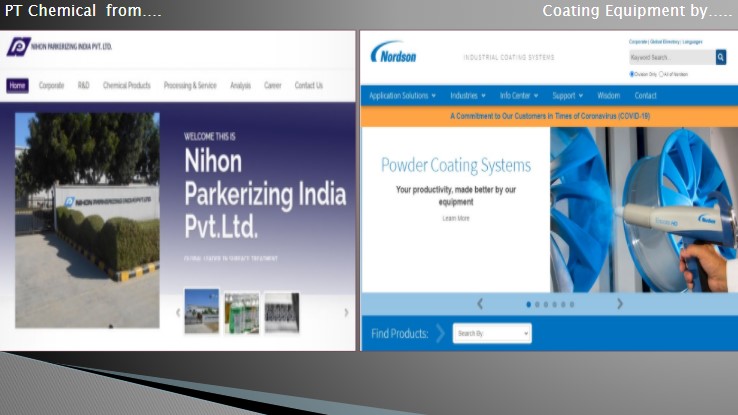This screenshot has width=738, height=415.
Task: Open the Search By dropdown
Action: point(491,334)
